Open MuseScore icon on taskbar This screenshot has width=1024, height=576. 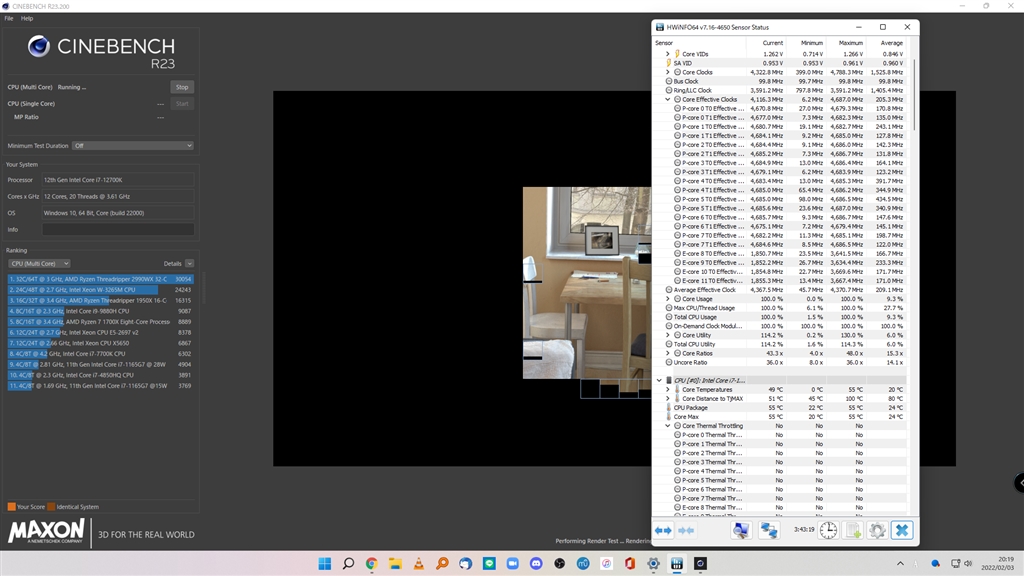pyautogui.click(x=583, y=564)
